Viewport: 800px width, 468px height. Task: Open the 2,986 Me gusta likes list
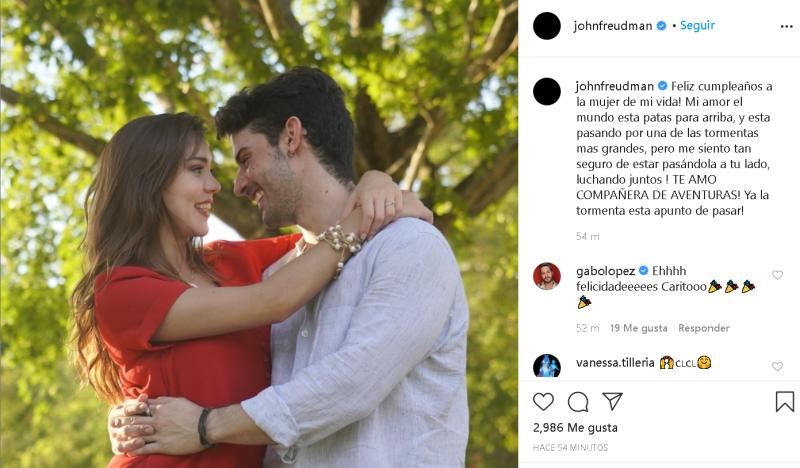[x=575, y=428]
